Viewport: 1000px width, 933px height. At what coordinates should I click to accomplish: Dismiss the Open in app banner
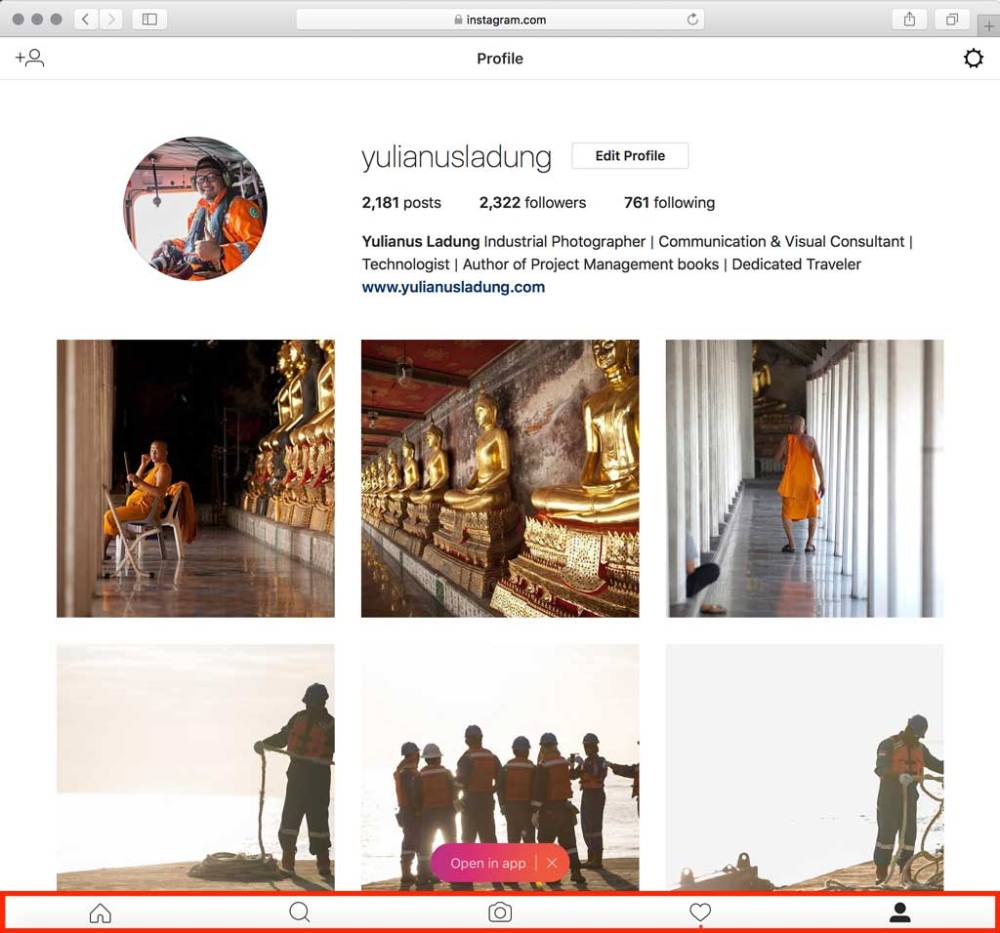click(x=552, y=863)
